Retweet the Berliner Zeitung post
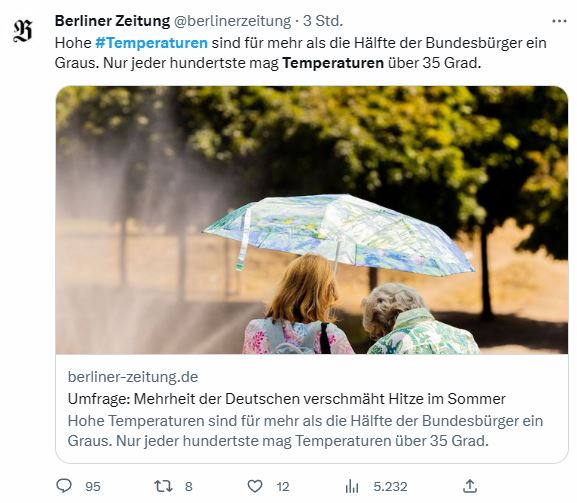This screenshot has width=577, height=503. point(163,486)
